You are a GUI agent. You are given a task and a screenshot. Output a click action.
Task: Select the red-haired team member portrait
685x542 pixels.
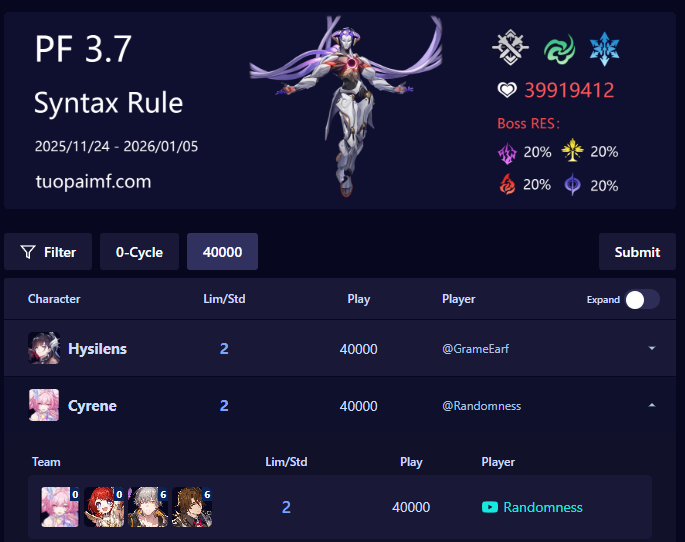click(x=104, y=507)
